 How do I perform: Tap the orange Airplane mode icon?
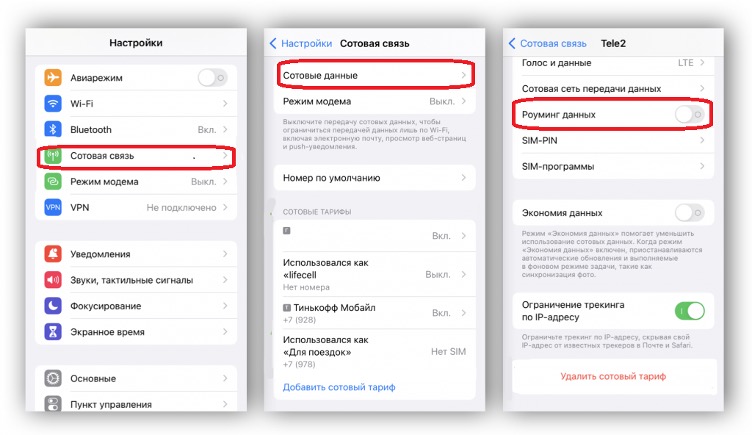coord(53,77)
